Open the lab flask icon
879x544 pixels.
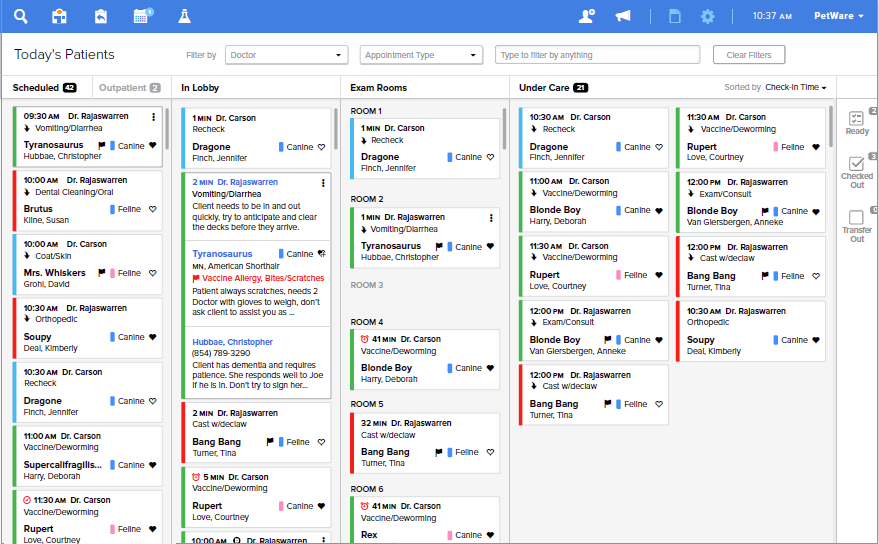click(184, 16)
